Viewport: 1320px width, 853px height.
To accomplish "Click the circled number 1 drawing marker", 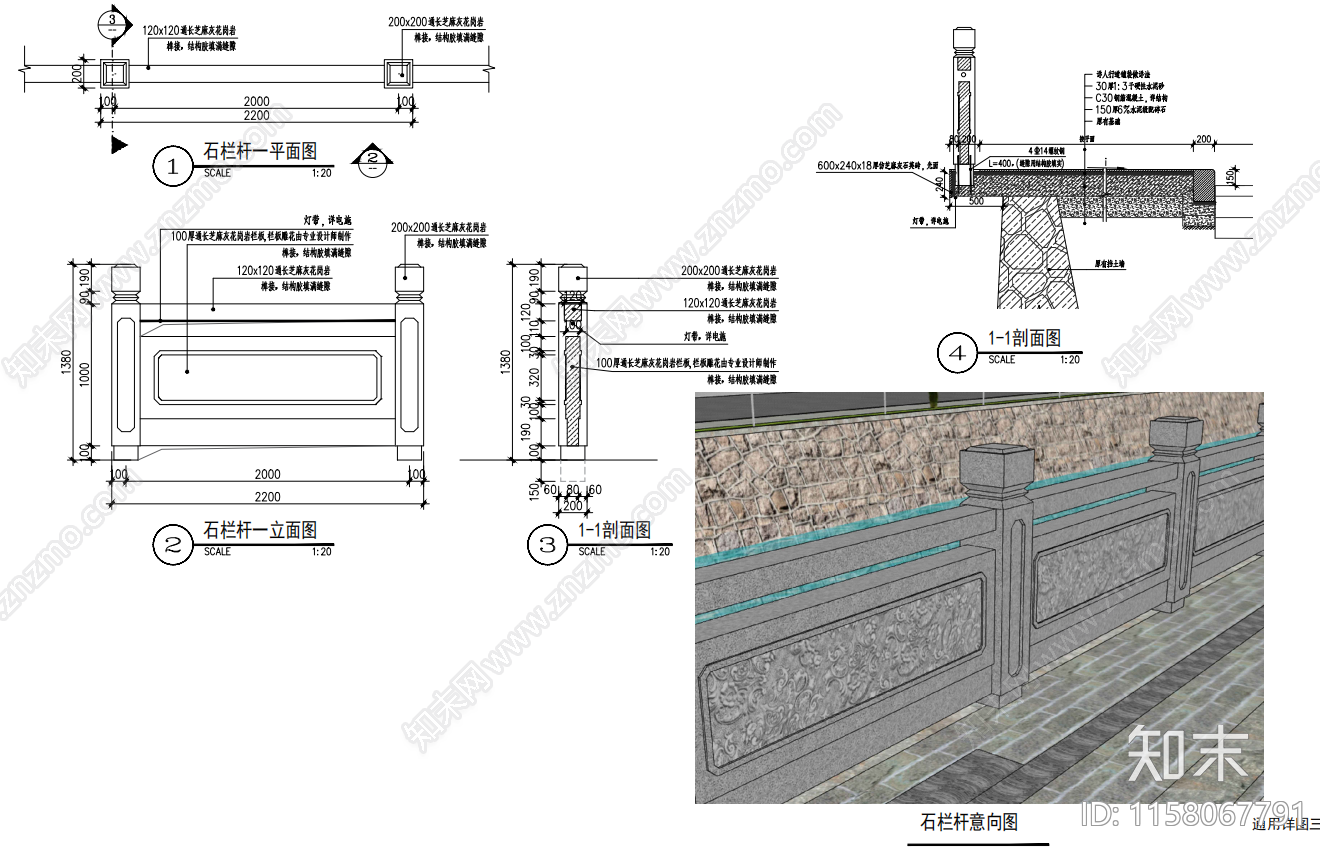I will pos(172,166).
